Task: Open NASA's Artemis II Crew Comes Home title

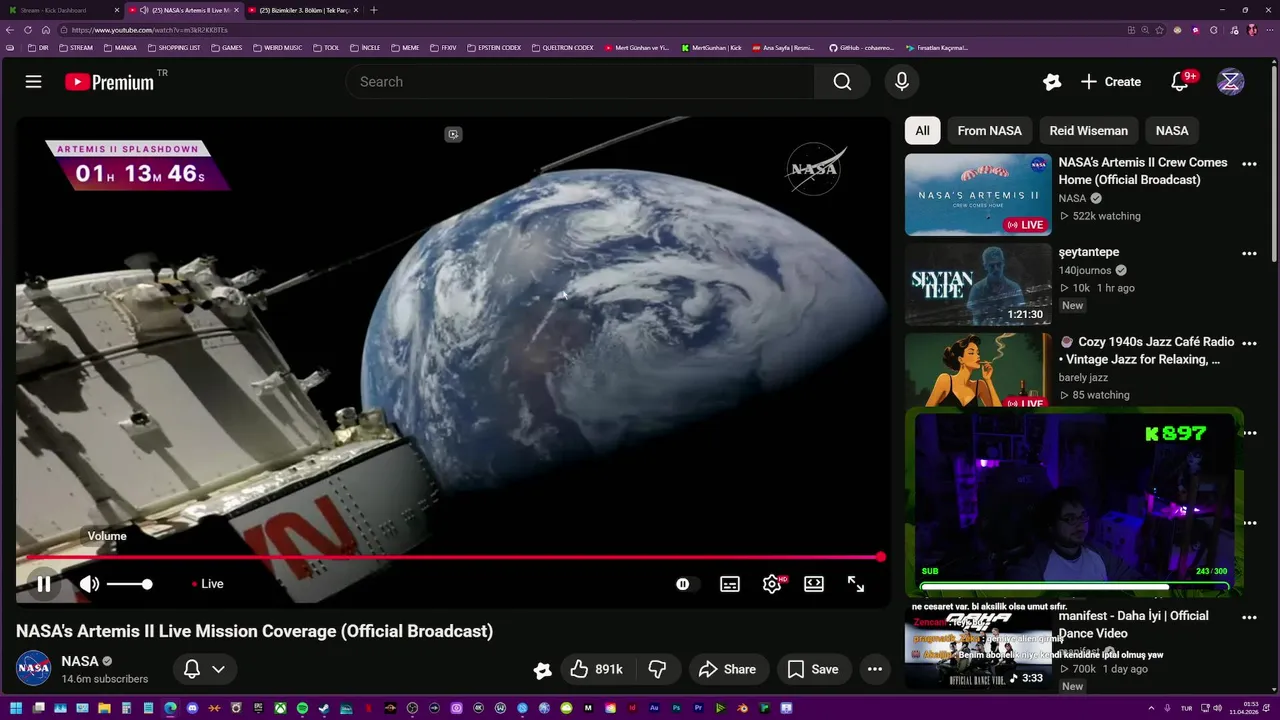Action: pyautogui.click(x=1143, y=171)
